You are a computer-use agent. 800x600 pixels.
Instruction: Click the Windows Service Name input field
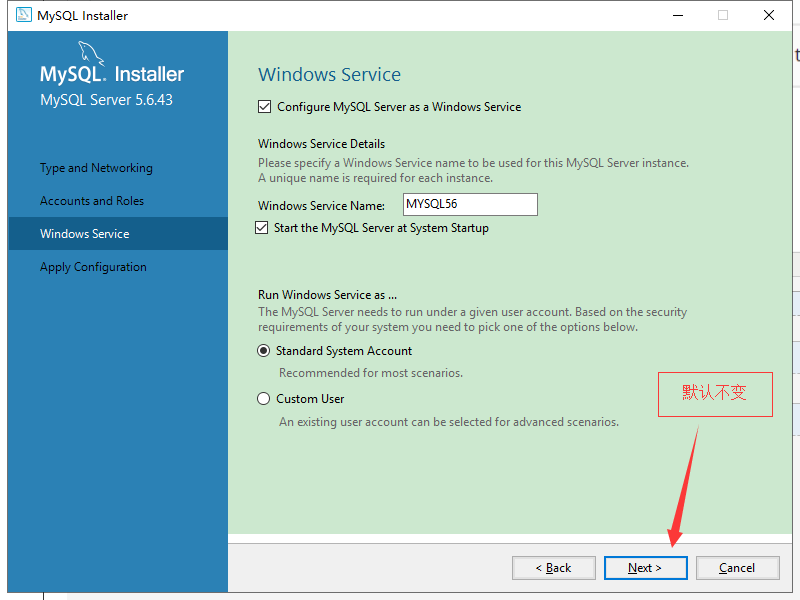coord(470,204)
